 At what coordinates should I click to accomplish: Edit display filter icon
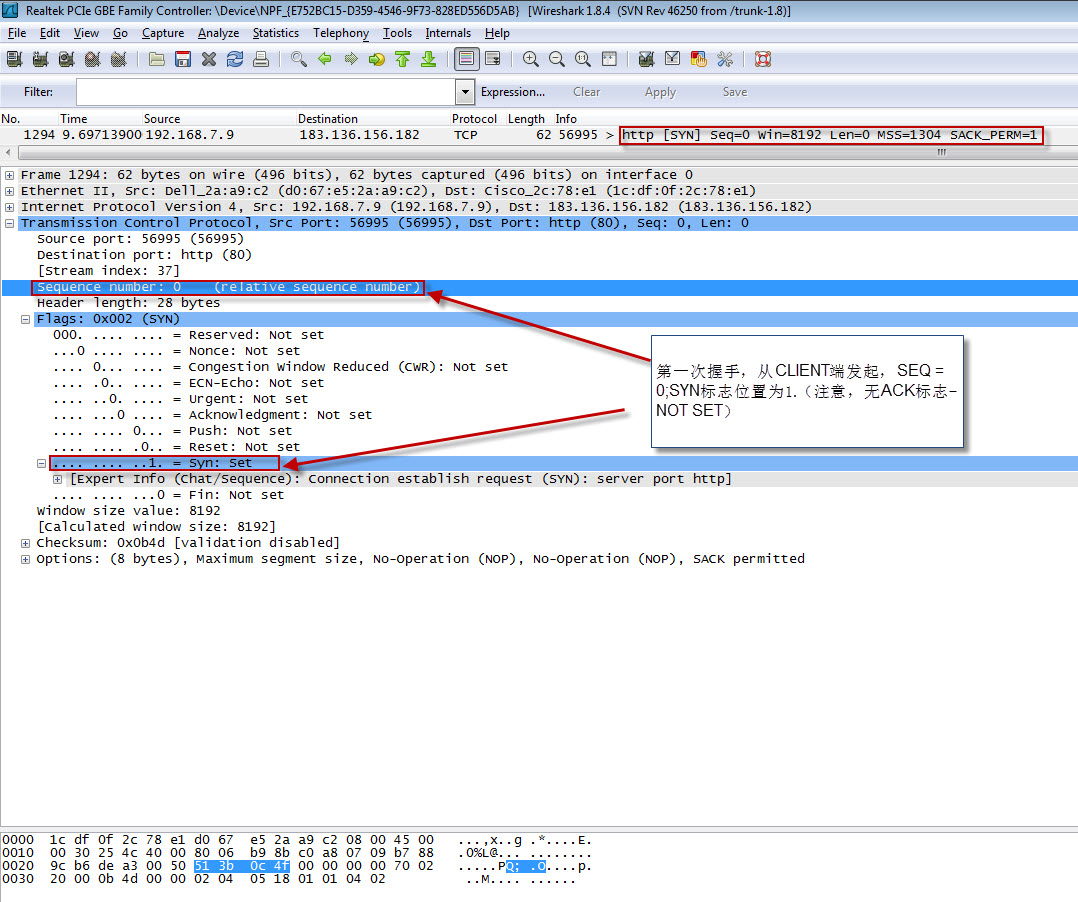click(x=672, y=59)
